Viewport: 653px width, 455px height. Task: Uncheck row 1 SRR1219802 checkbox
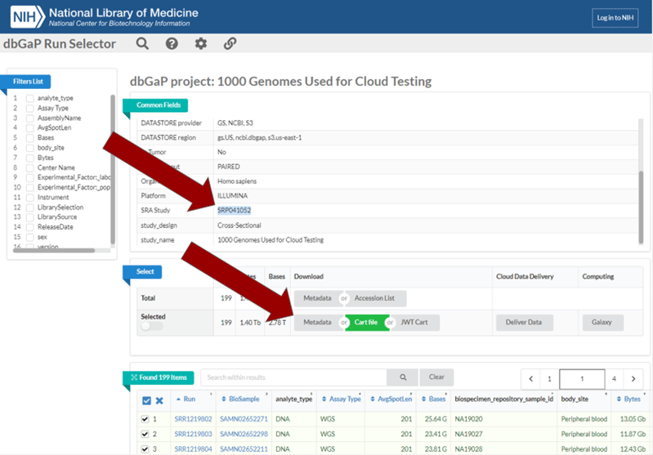(145, 419)
